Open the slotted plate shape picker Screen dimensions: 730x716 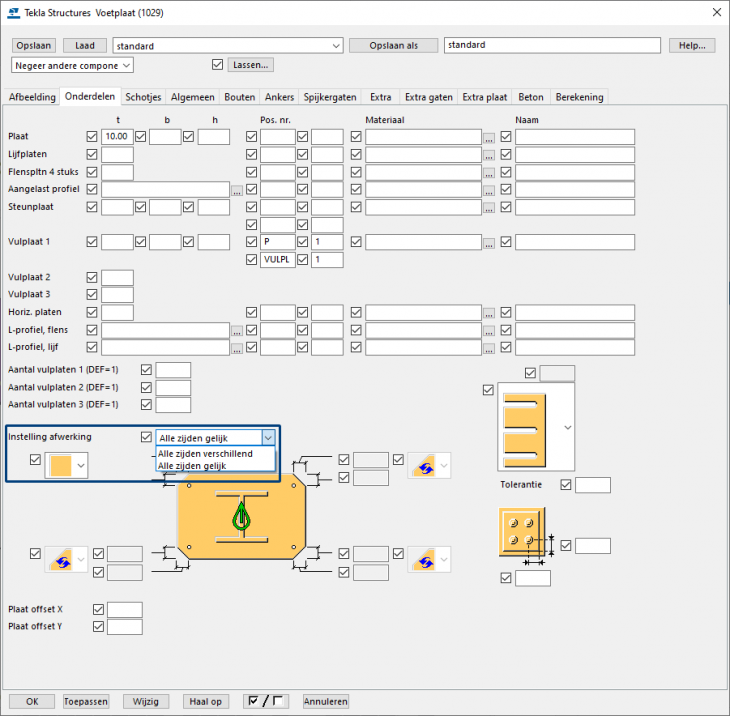569,427
